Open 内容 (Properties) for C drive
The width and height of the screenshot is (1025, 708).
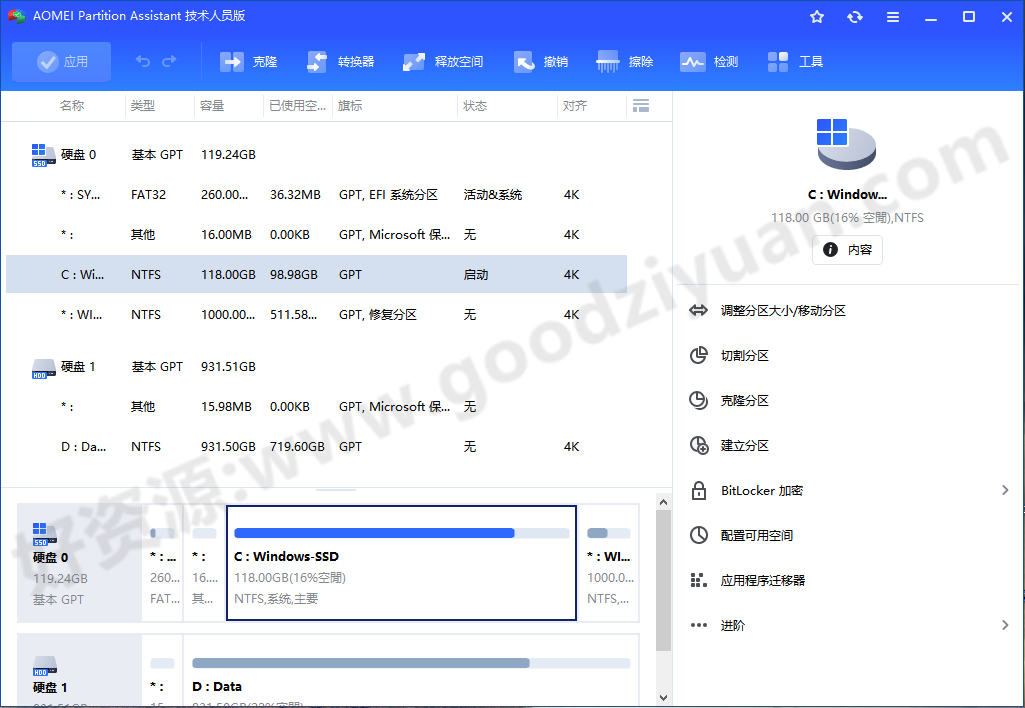point(847,250)
